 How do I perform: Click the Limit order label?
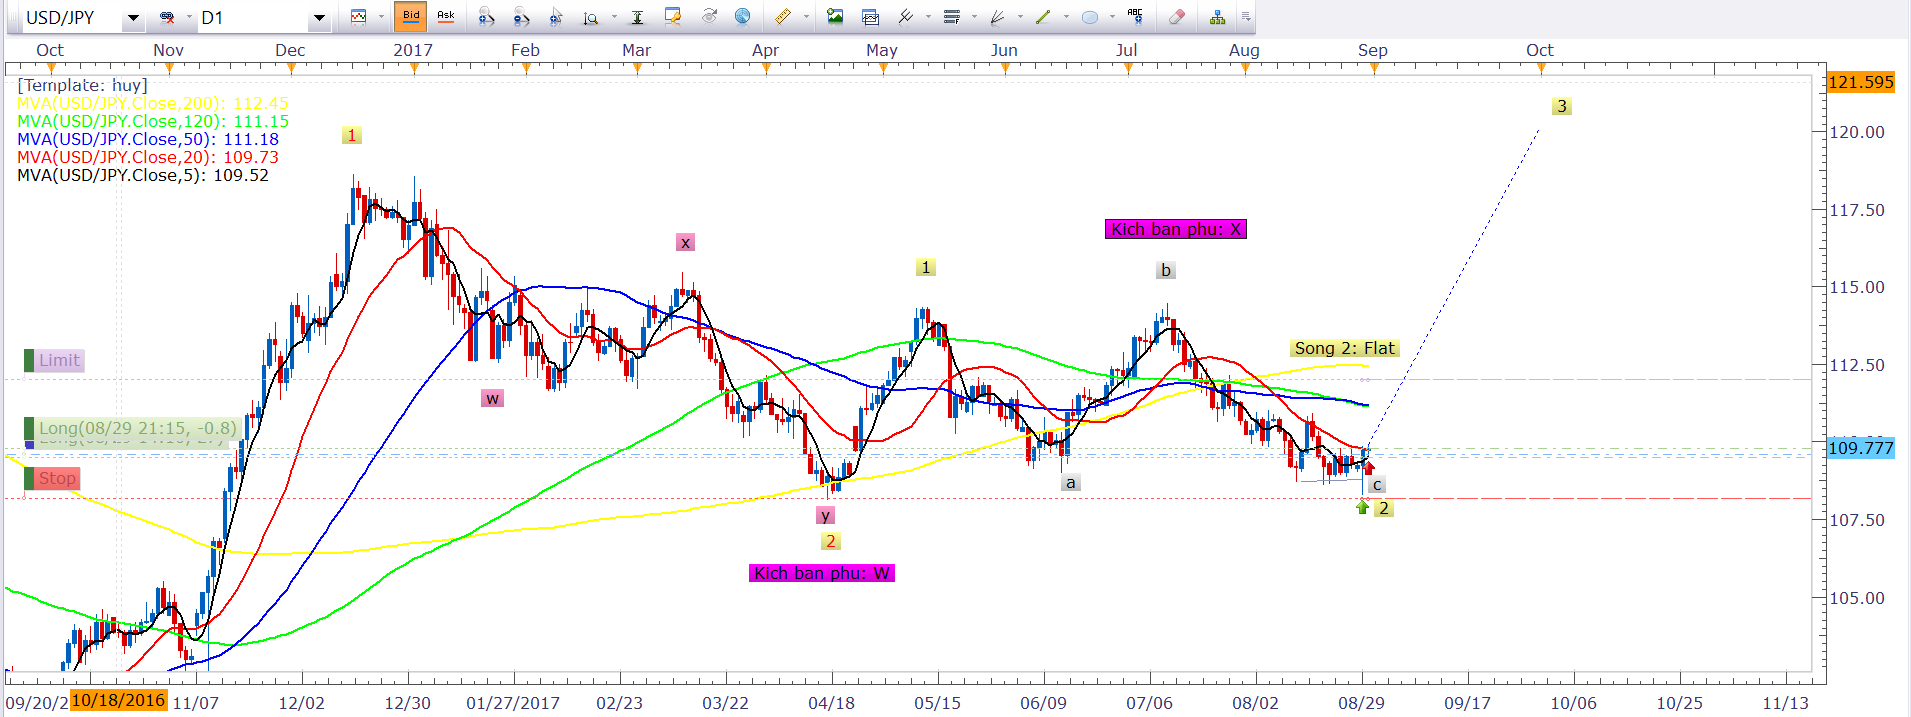click(59, 361)
